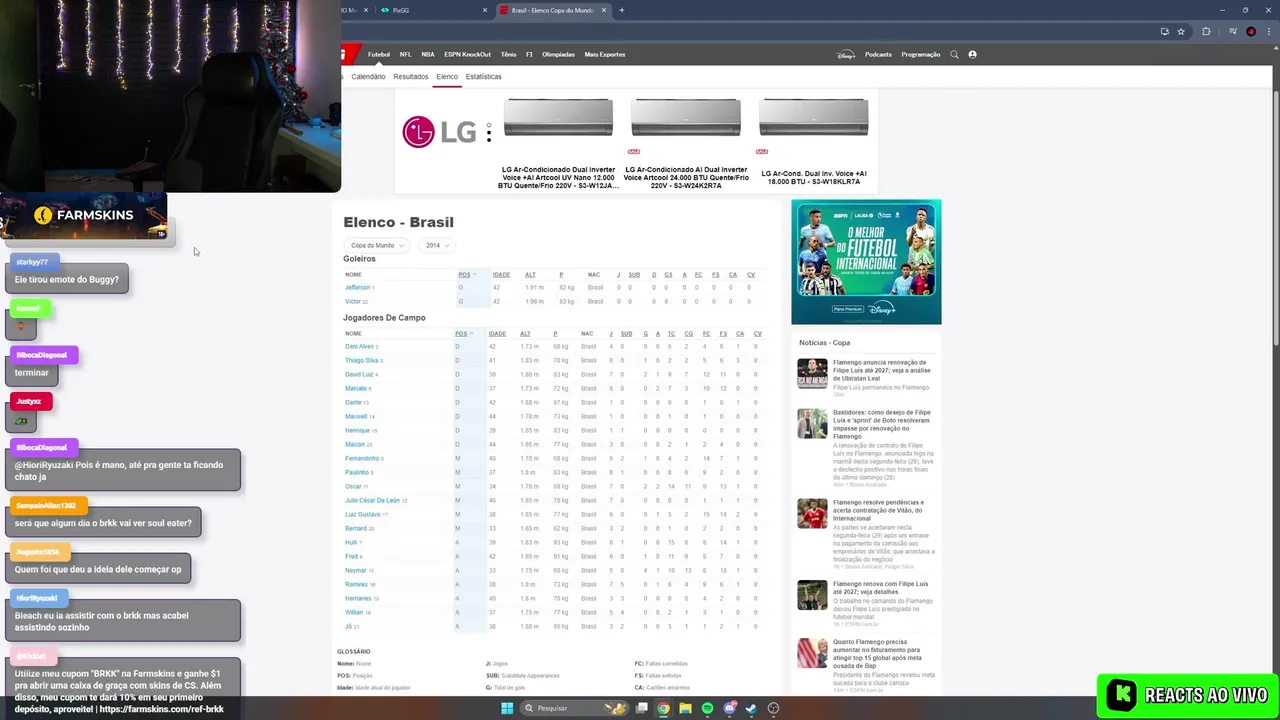
Task: Open the F1 section
Action: point(530,54)
